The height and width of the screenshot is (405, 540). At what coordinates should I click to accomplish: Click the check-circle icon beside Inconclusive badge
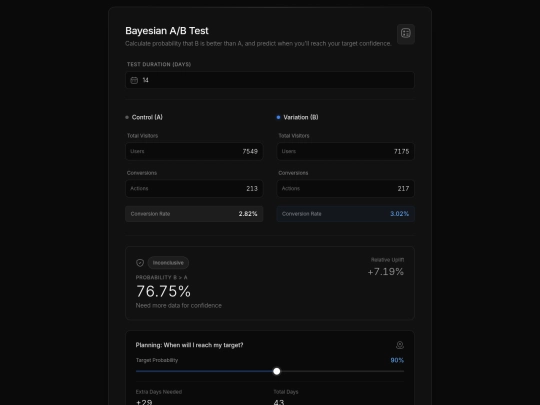(x=140, y=263)
